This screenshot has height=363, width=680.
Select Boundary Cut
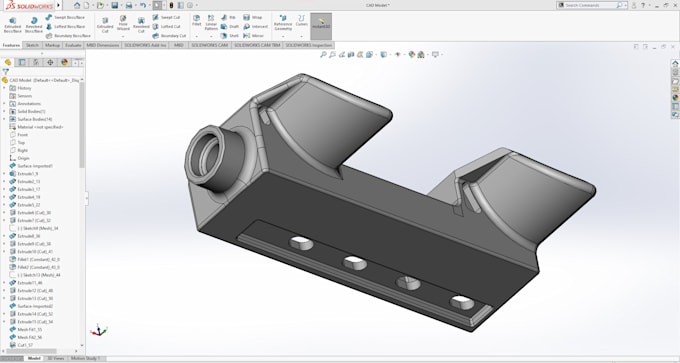(169, 36)
